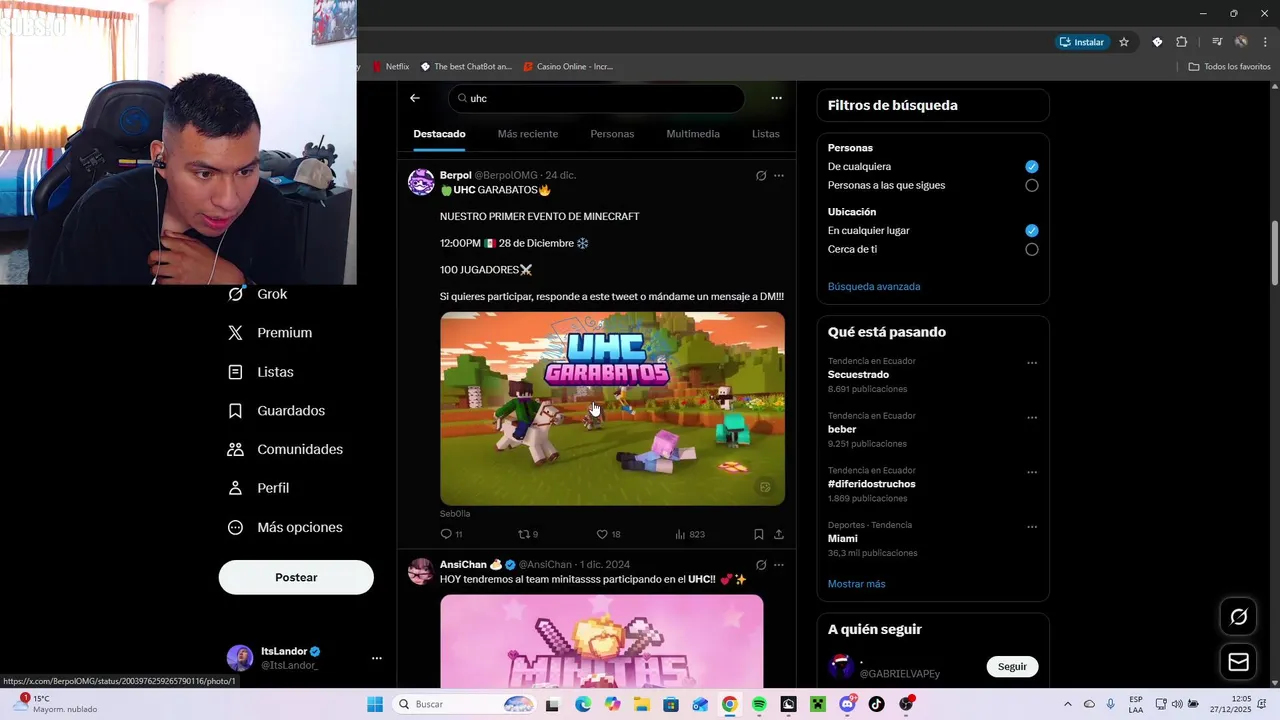1280x720 pixels.
Task: Click the Chrome profile avatar
Action: coord(1241,42)
